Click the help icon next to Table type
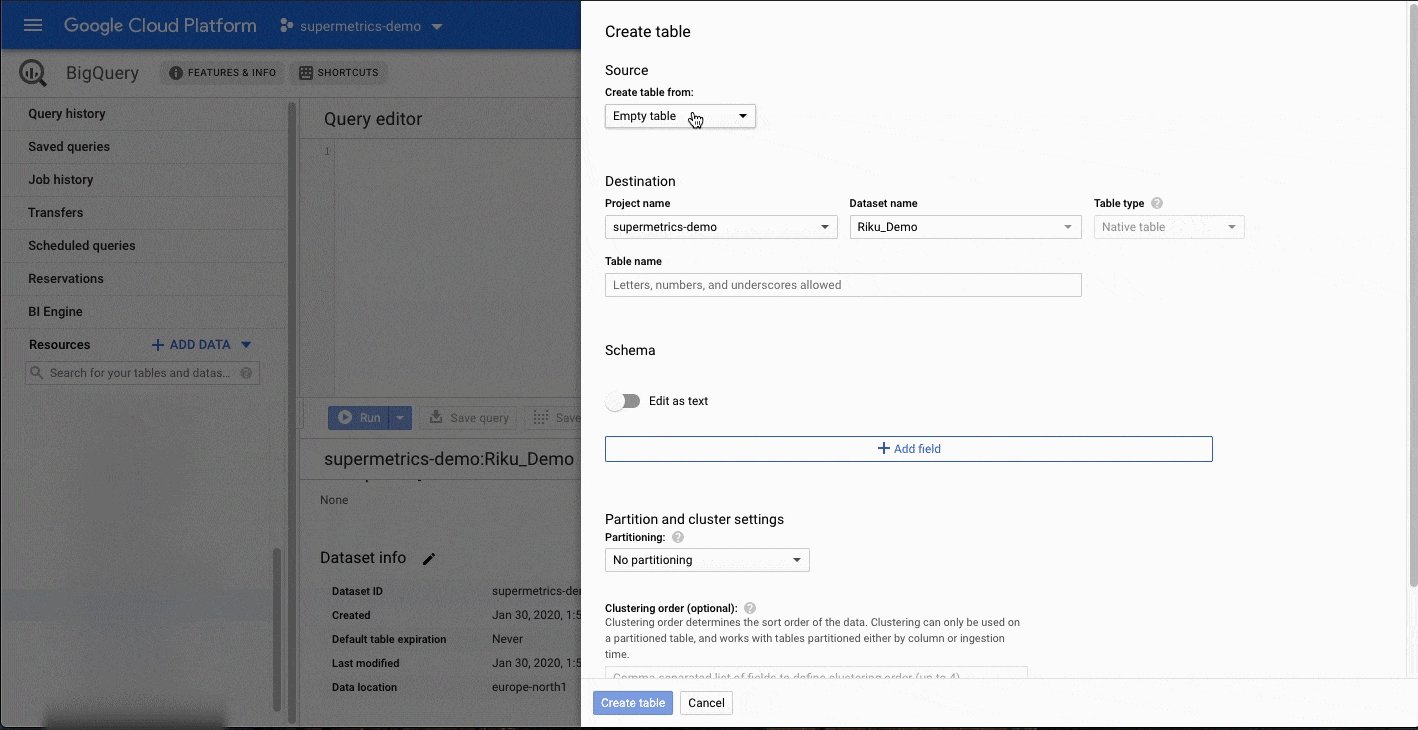This screenshot has height=730, width=1418. pyautogui.click(x=1156, y=203)
